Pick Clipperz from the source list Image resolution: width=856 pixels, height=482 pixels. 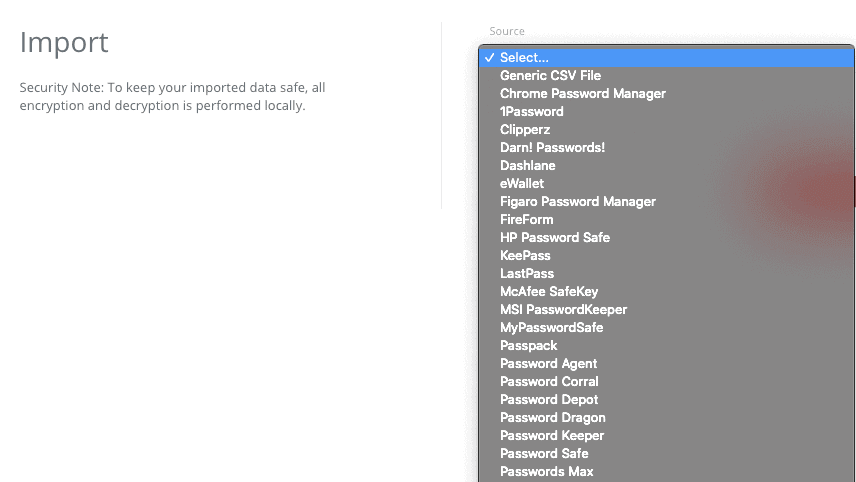(x=666, y=129)
